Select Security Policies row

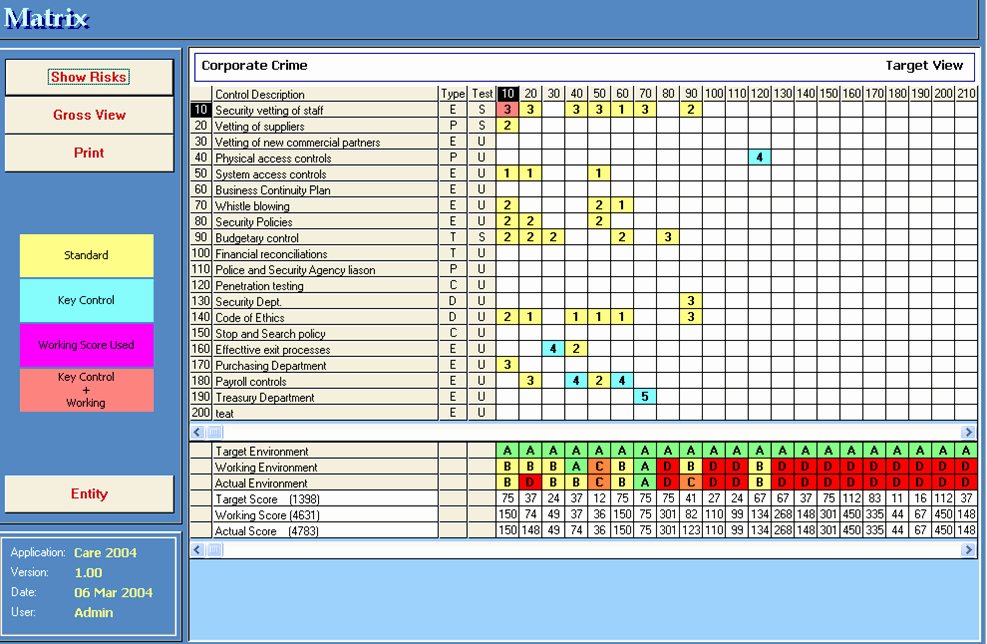[x=325, y=222]
